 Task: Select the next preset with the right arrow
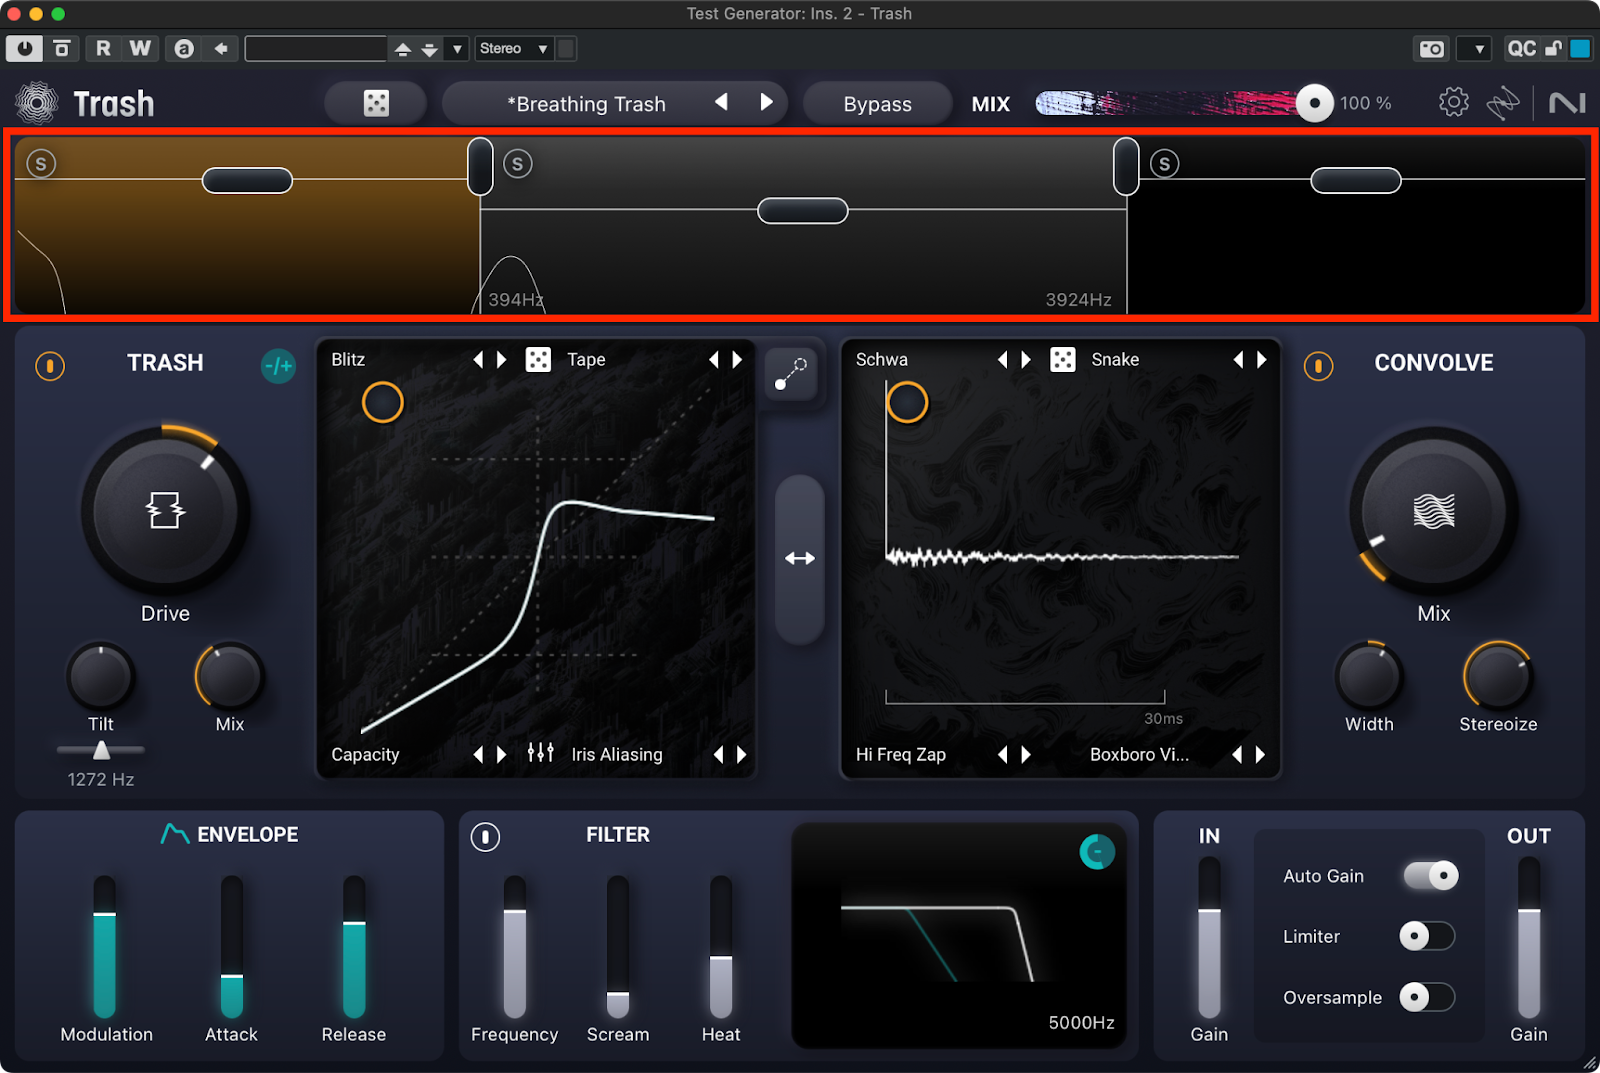[x=766, y=102]
